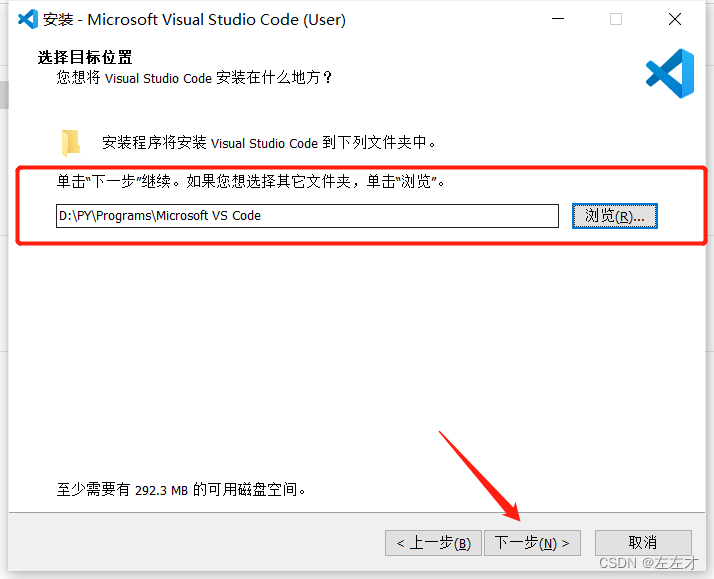Close the installer window

[675, 19]
